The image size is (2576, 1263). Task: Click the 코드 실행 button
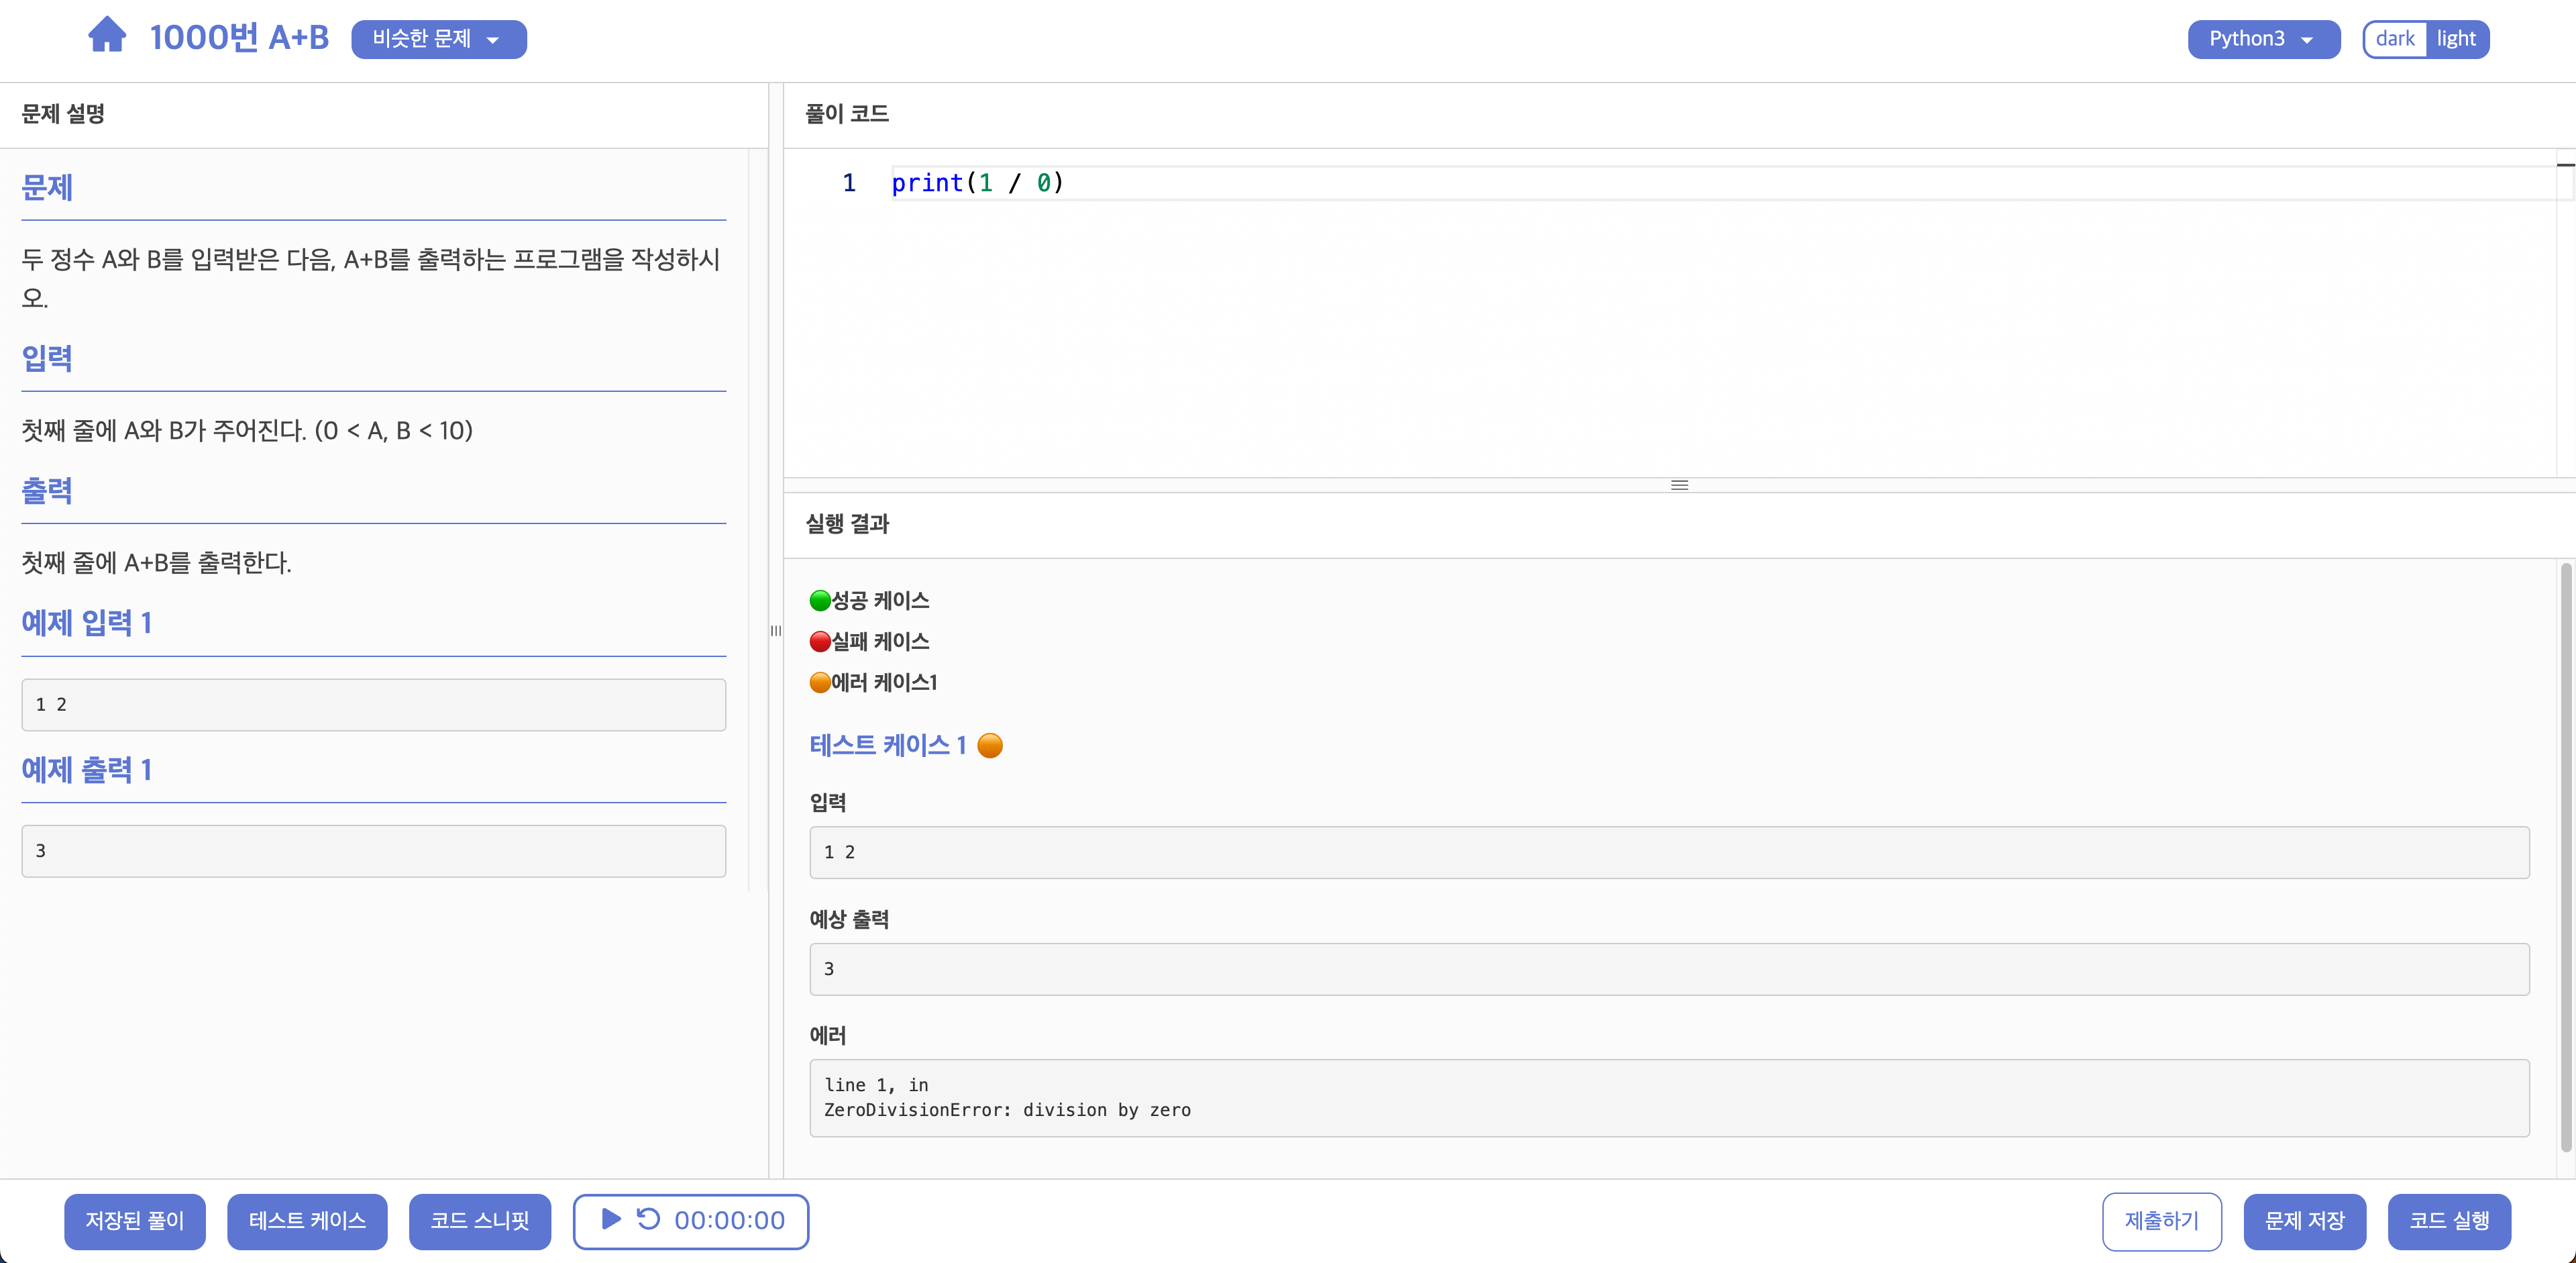click(2449, 1221)
